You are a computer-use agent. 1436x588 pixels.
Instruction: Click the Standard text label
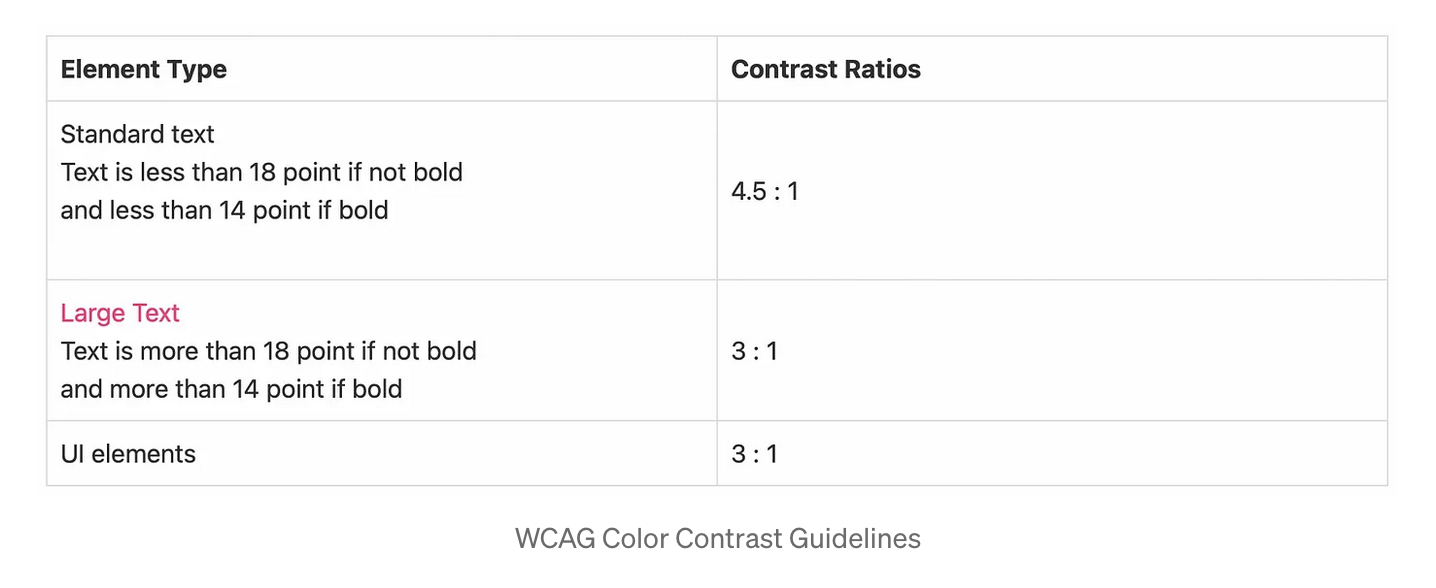coord(138,134)
